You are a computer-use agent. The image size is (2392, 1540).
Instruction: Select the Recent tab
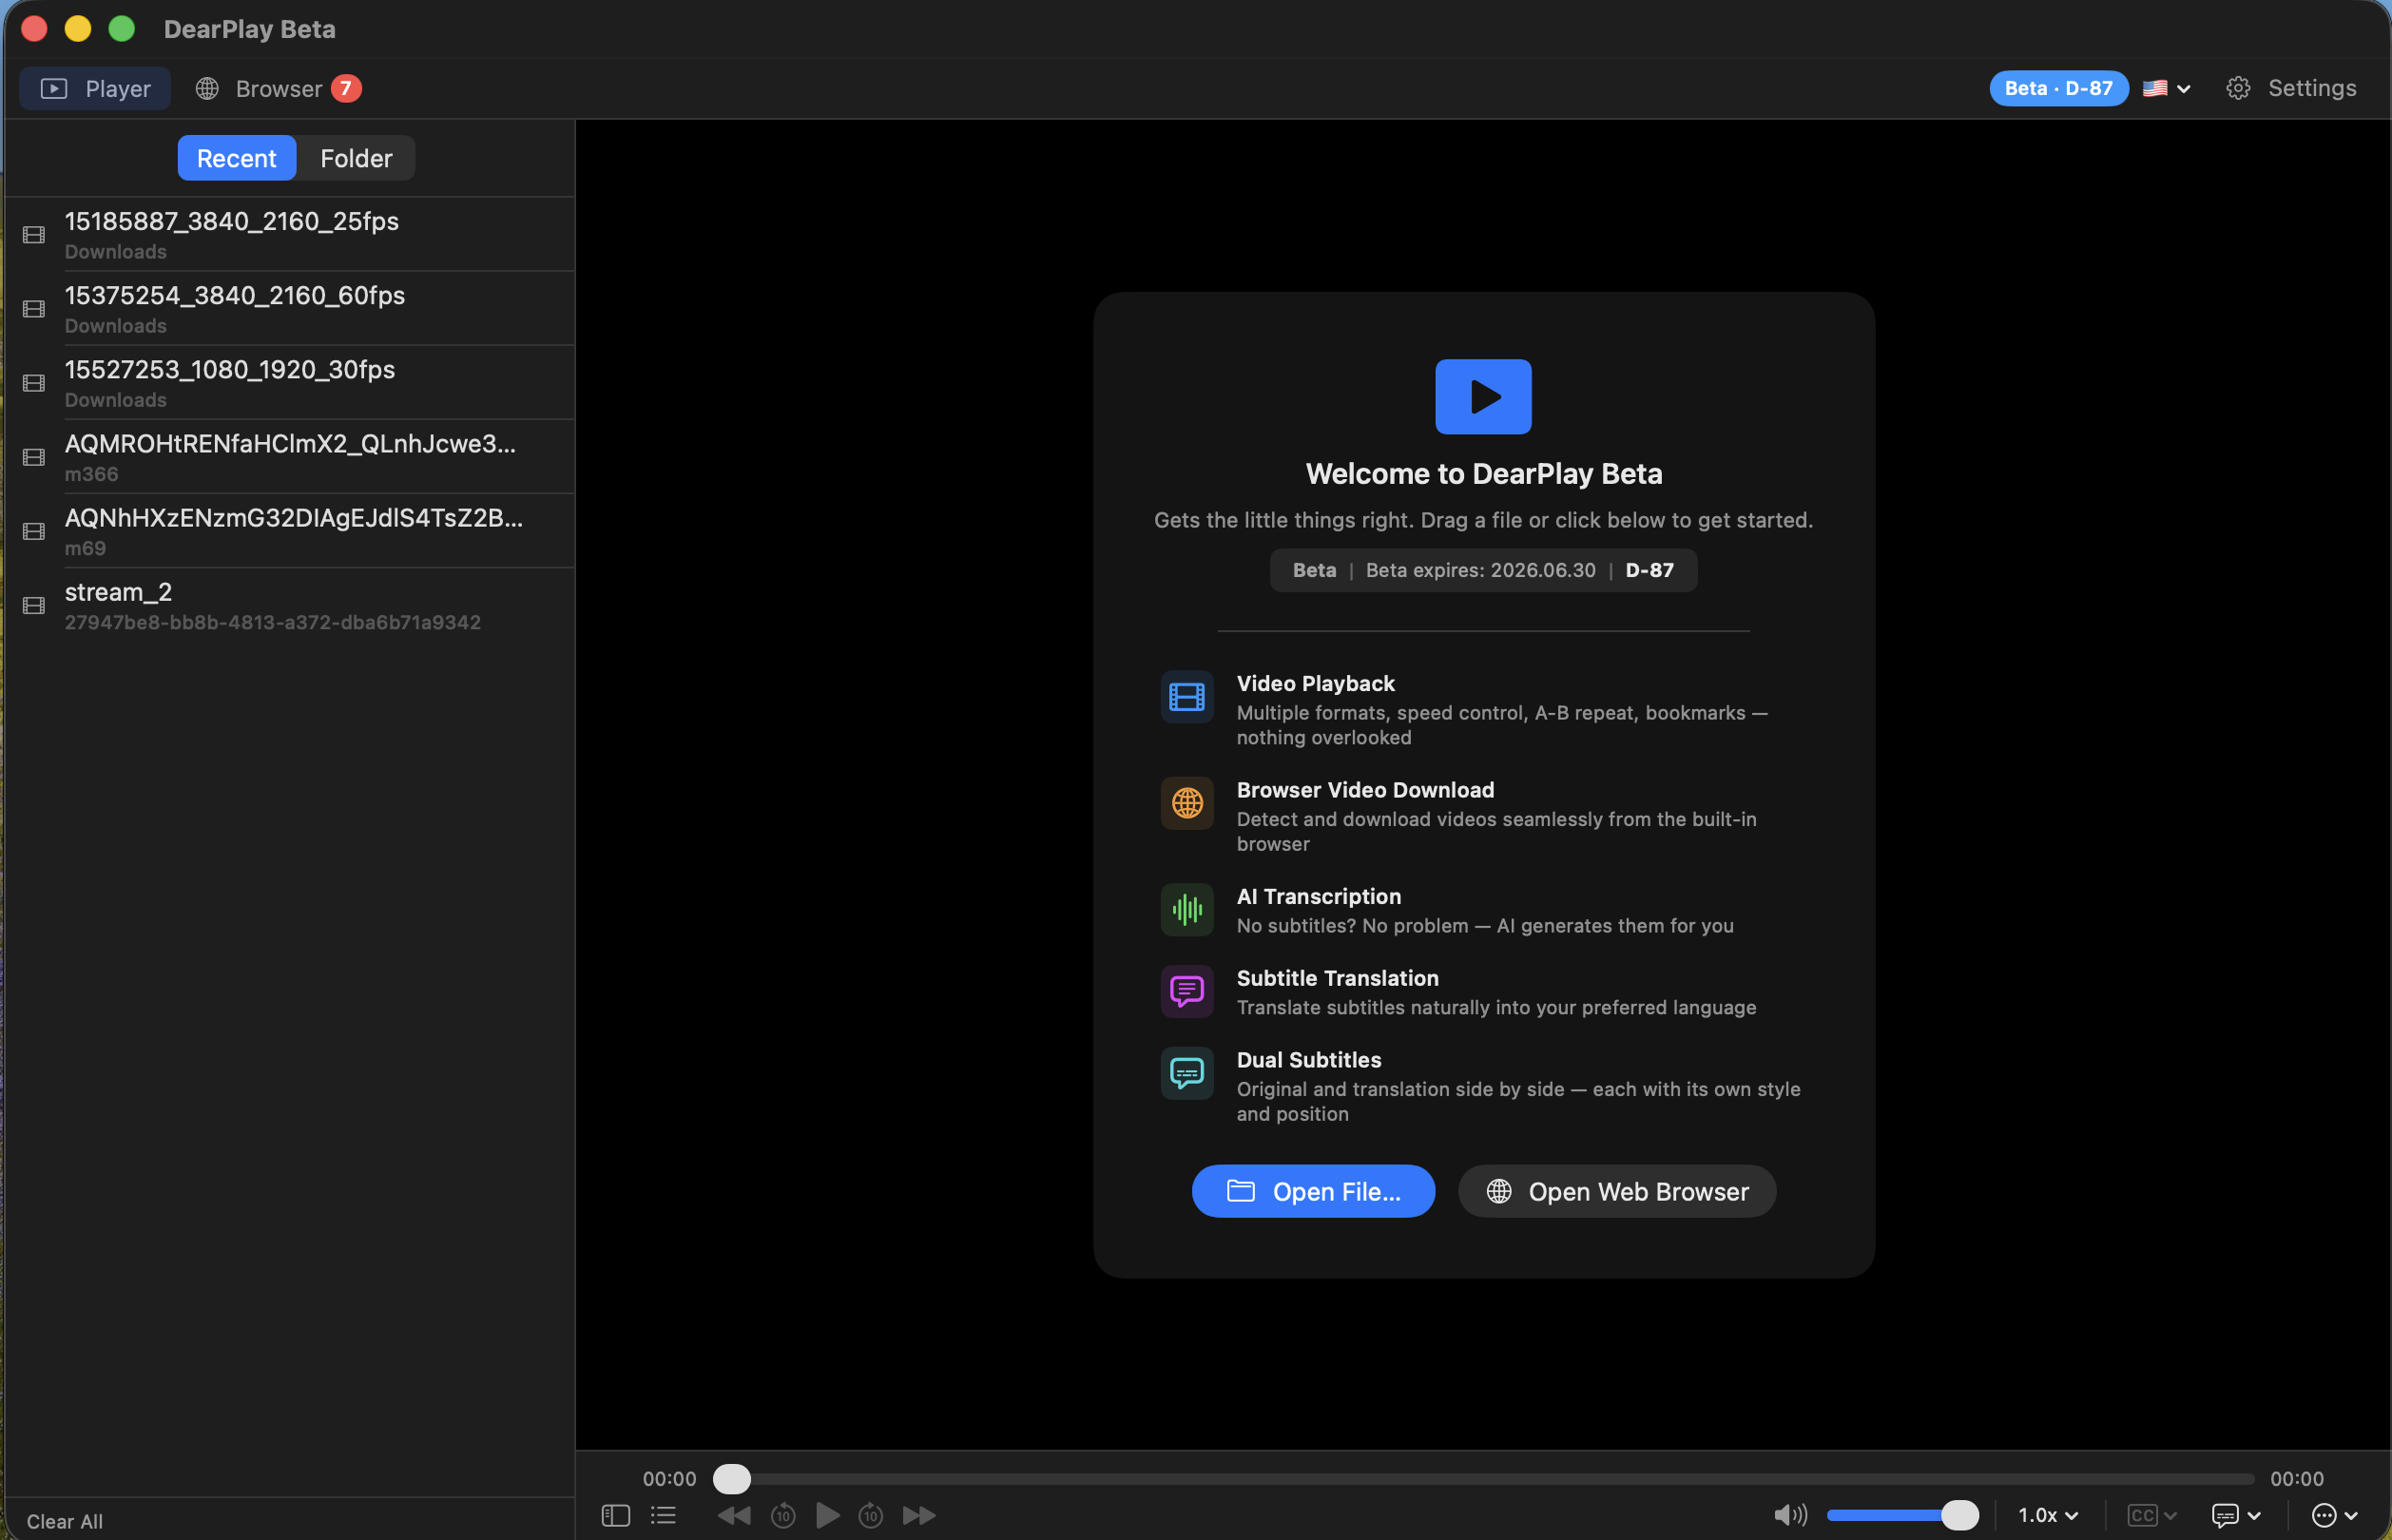(x=237, y=158)
